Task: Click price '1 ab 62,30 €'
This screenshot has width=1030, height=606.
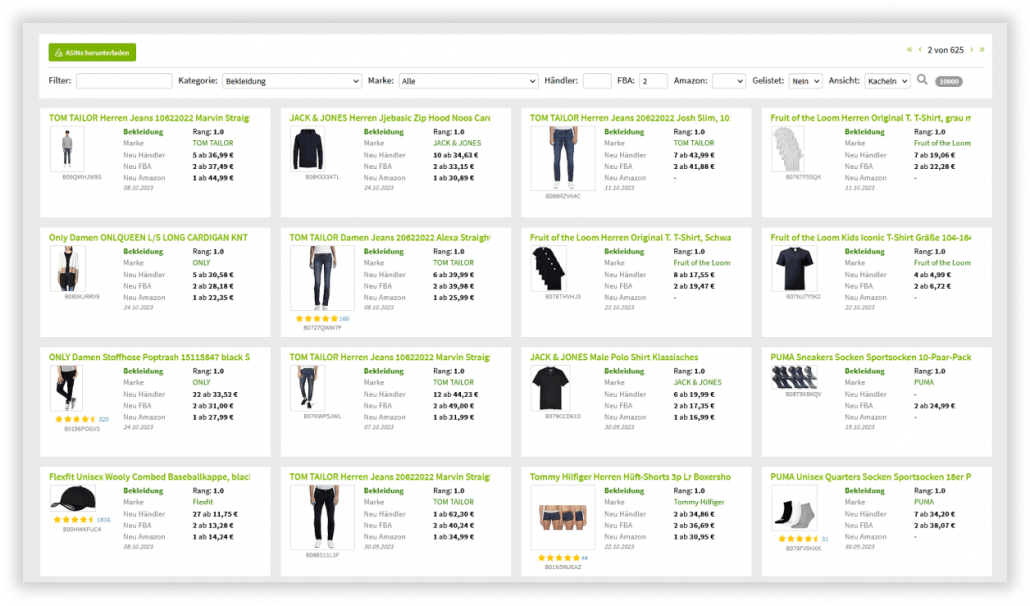Action: (x=453, y=514)
